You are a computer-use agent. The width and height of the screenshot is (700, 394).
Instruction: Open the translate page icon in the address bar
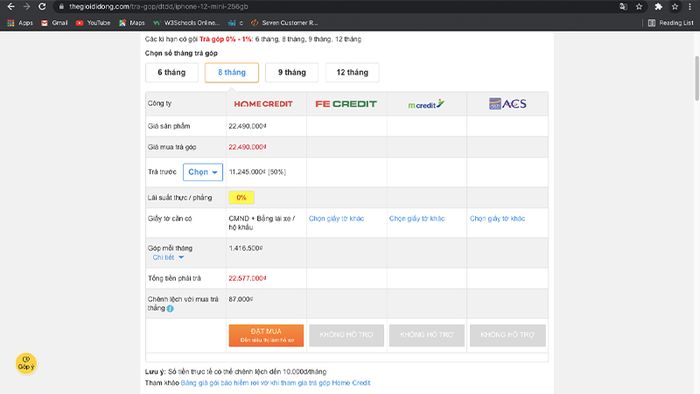623,7
